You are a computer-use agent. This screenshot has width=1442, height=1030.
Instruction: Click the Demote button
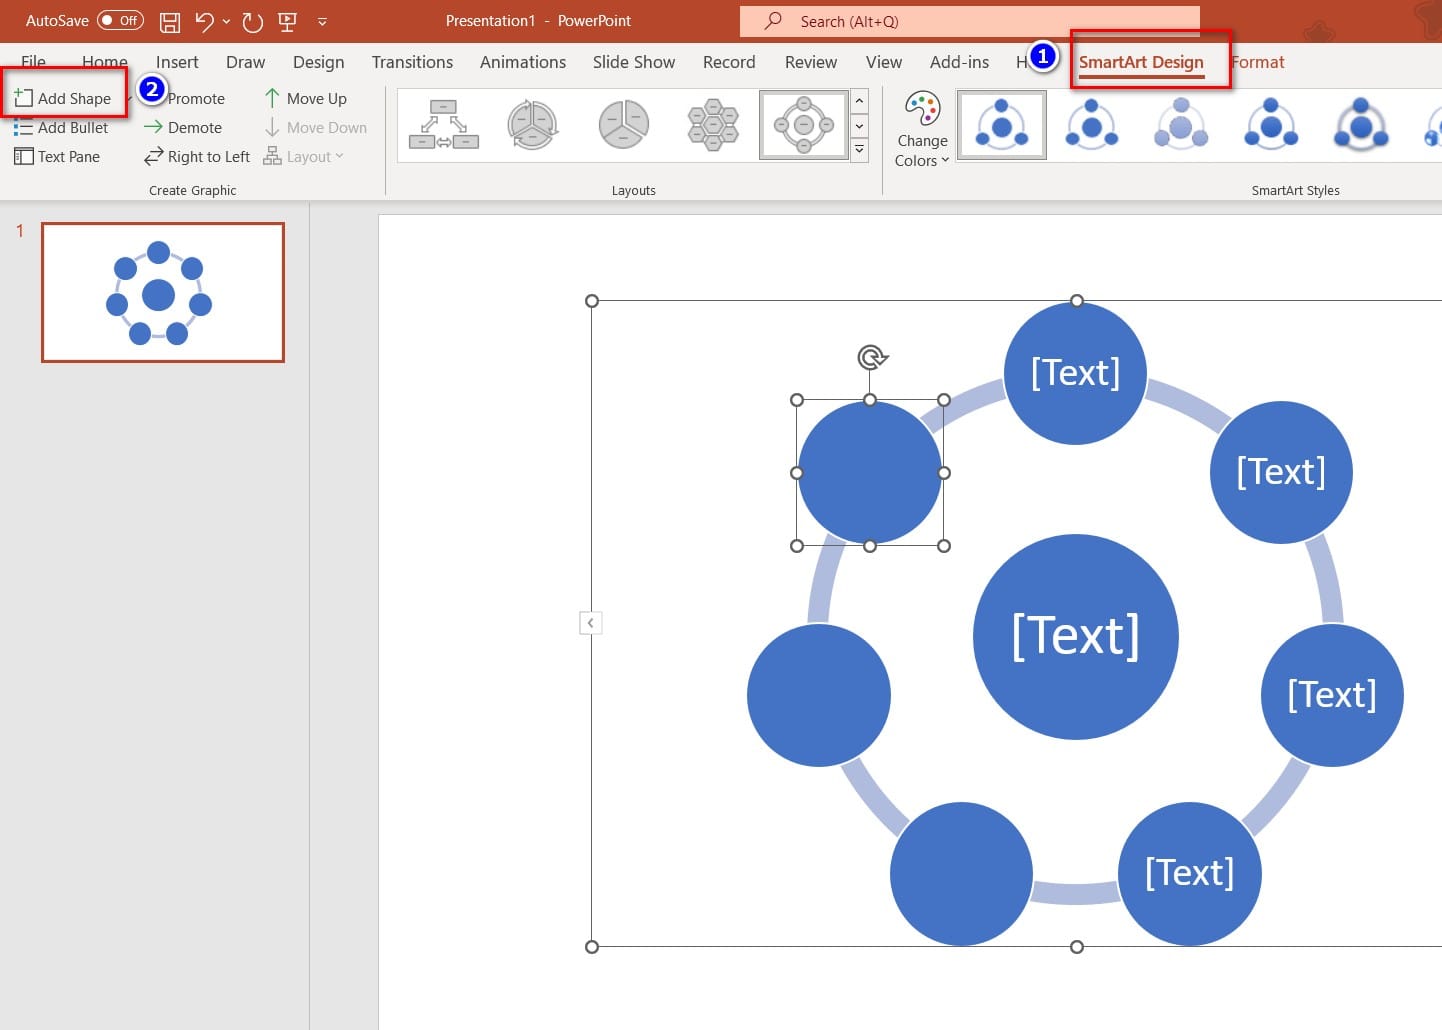pos(183,127)
